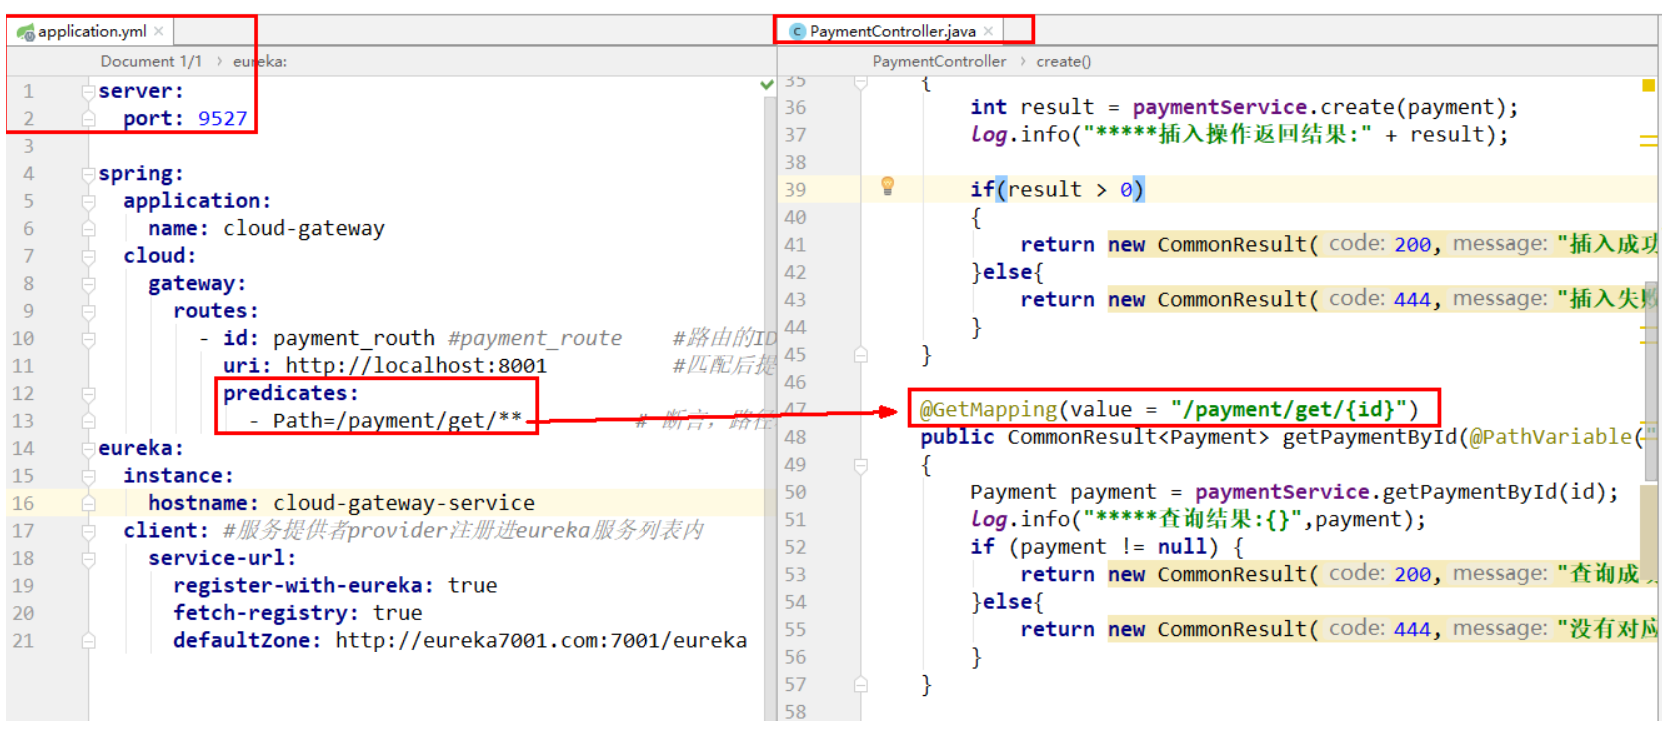
Task: Collapse the 'service-url:' block fold marker
Action: [88, 559]
